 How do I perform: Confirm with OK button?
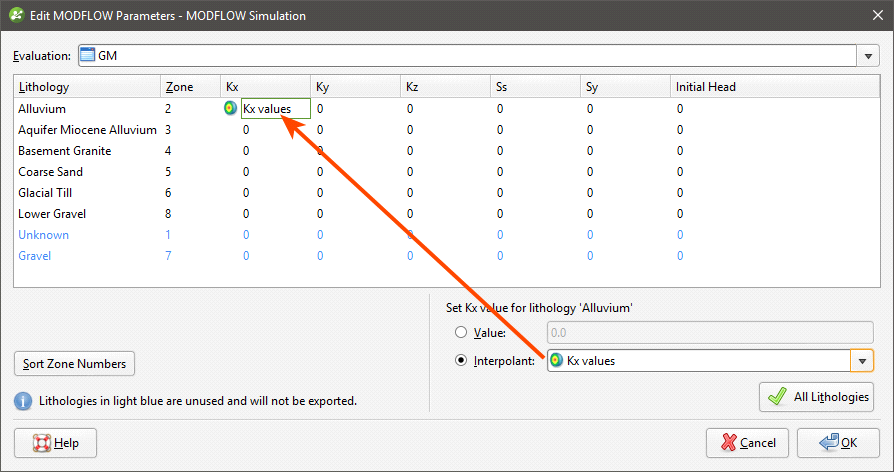[x=838, y=443]
